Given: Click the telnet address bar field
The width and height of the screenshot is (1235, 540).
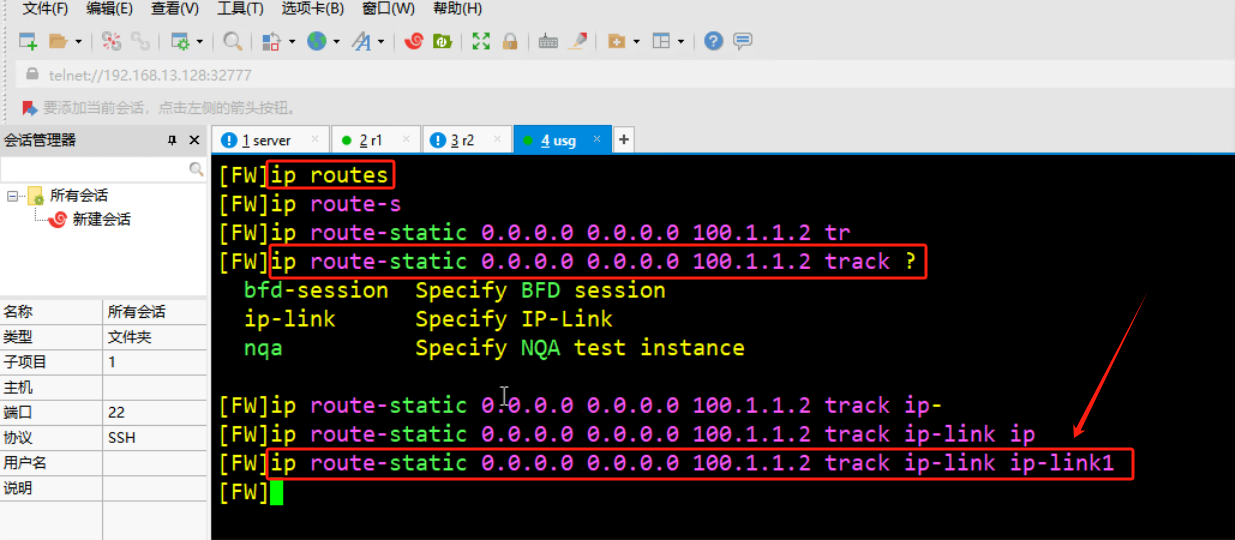Looking at the screenshot, I should point(625,74).
